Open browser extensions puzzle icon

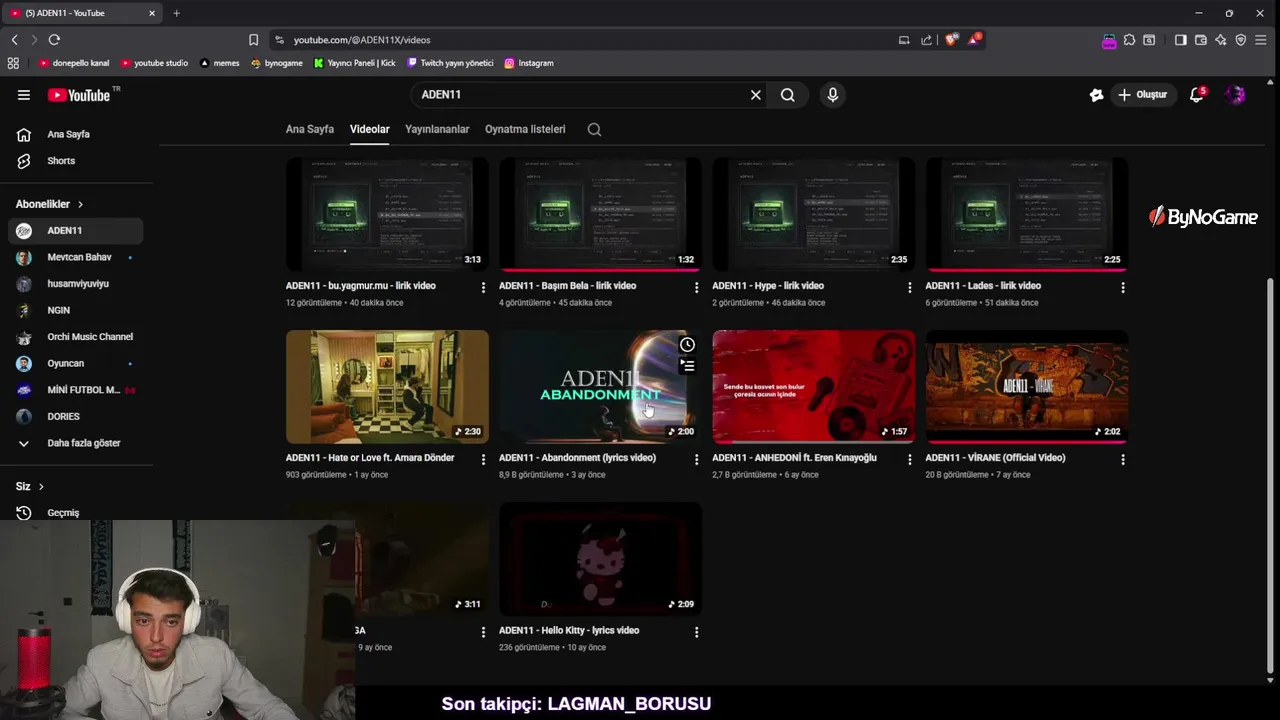(x=1129, y=40)
